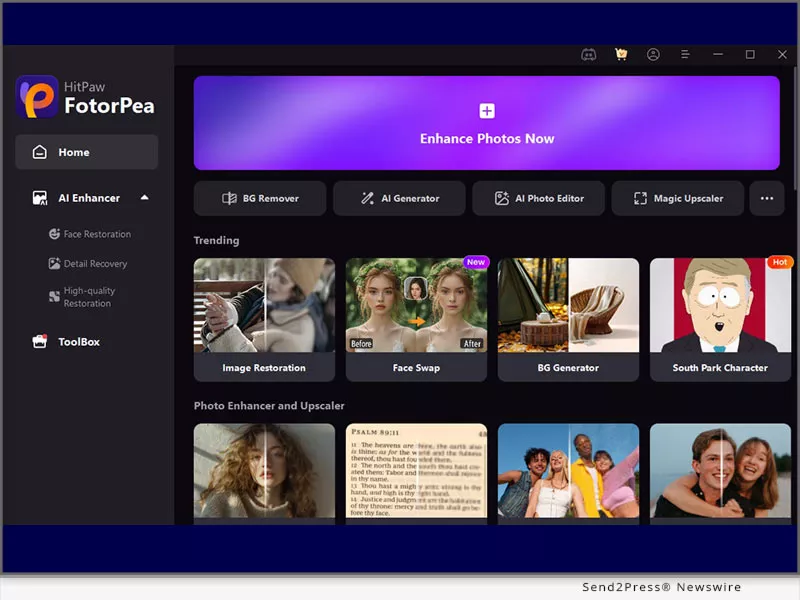
Task: Select the Magic Upscaler tool
Action: coord(677,199)
